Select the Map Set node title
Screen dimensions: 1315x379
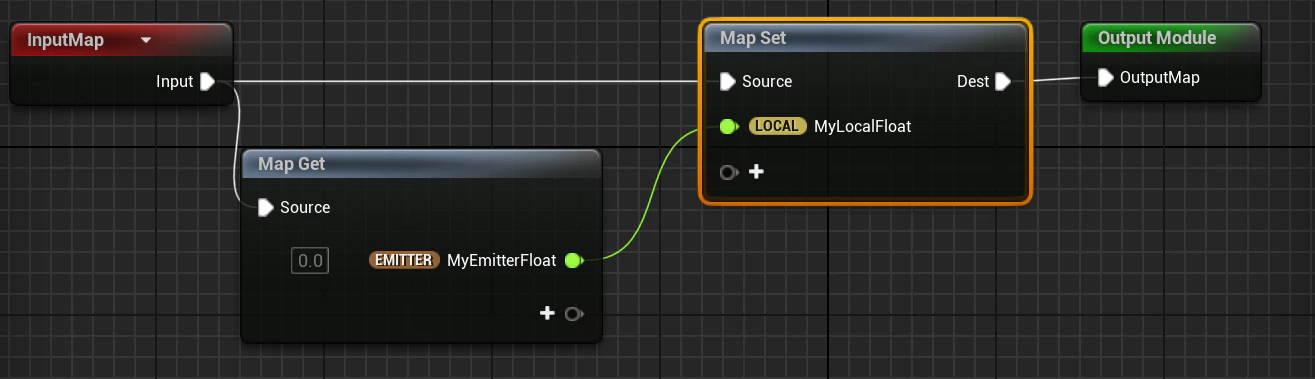753,39
